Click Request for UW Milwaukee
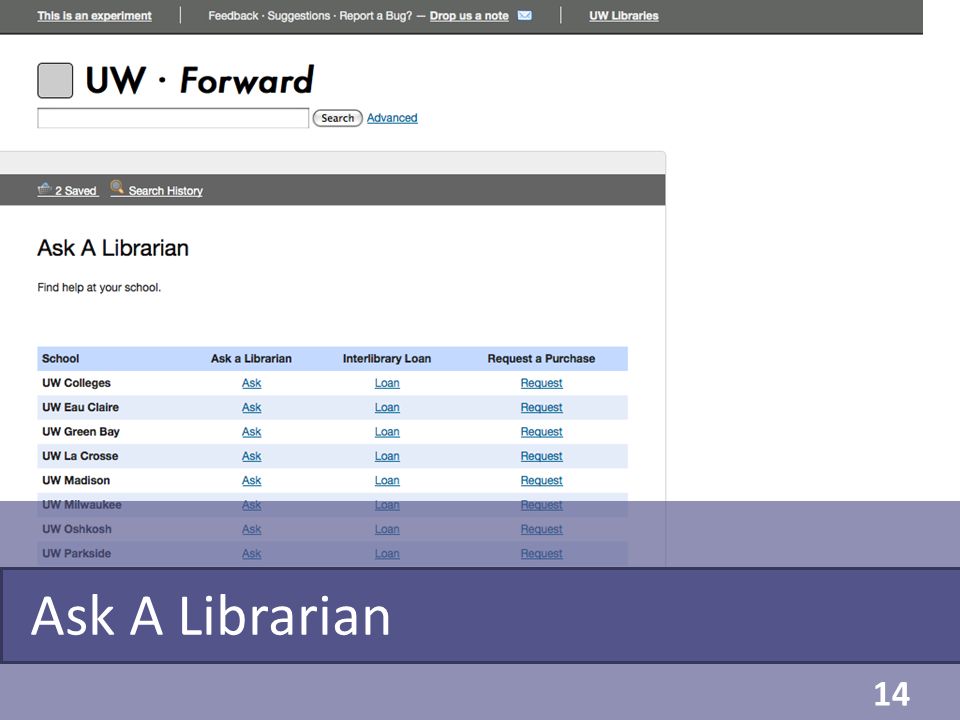The width and height of the screenshot is (960, 720). pos(541,505)
